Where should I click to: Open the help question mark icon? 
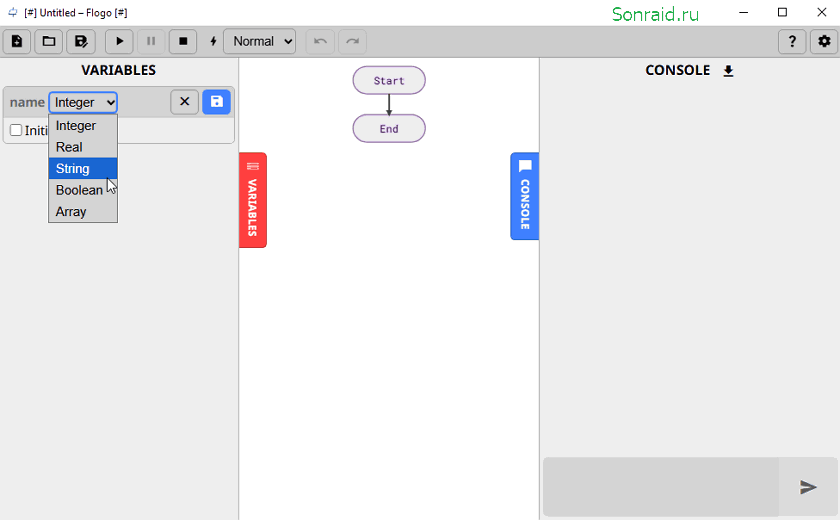tap(792, 41)
